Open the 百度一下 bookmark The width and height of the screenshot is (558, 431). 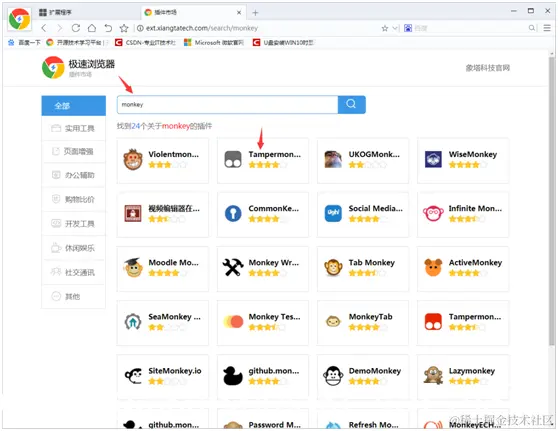tap(24, 43)
